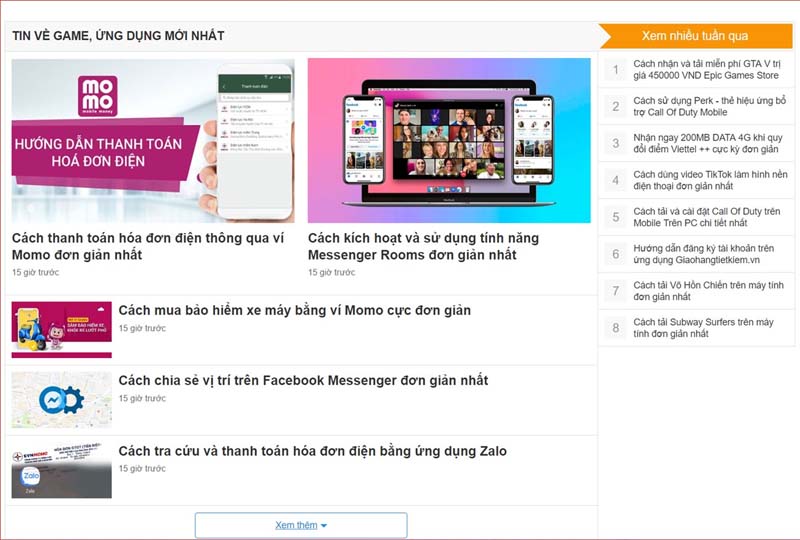Open the Momo electricity bill article thumbnail
800x540 pixels.
153,140
